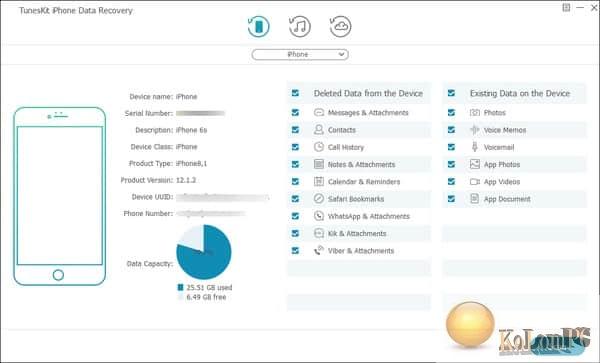
Task: Click the "TunesKit iPhone Data Recovery" title
Action: click(x=76, y=10)
